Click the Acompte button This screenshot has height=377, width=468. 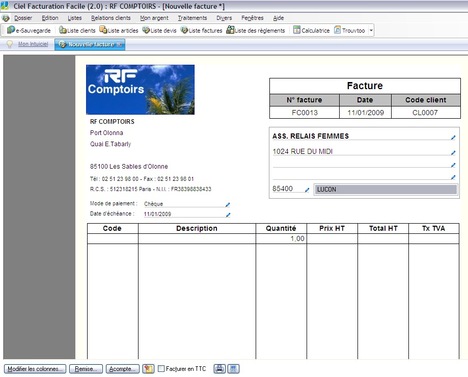122,369
